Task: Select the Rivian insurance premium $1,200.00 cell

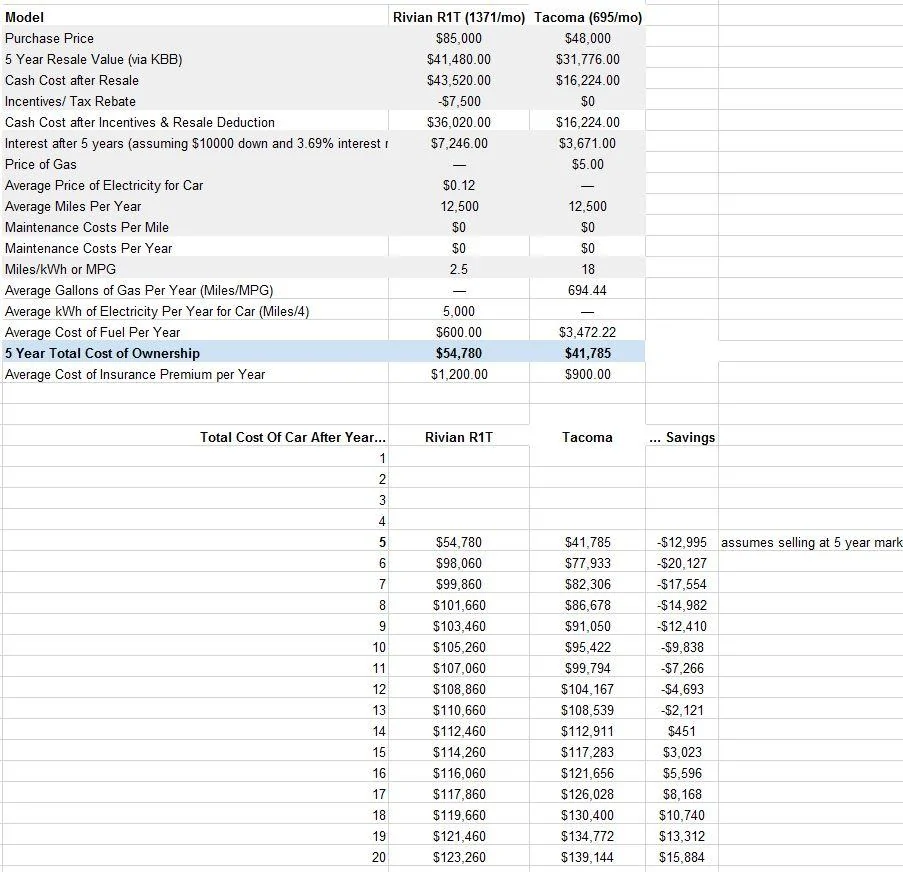Action: pos(458,374)
